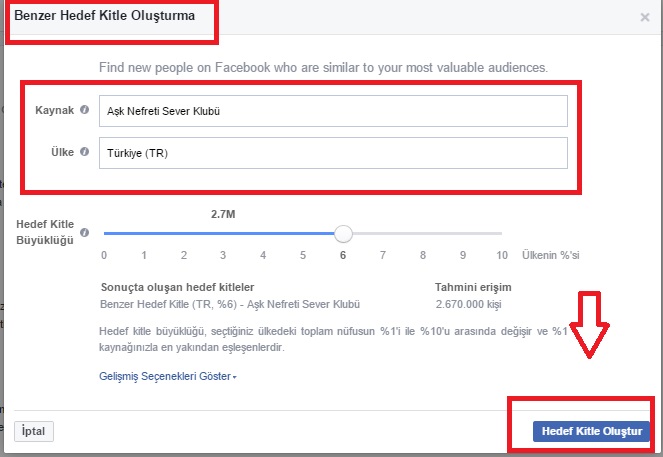Click the dropdown arrow after Gelişmiş Seçenekleri
Viewport: 663px width, 457px height.
[x=235, y=377]
